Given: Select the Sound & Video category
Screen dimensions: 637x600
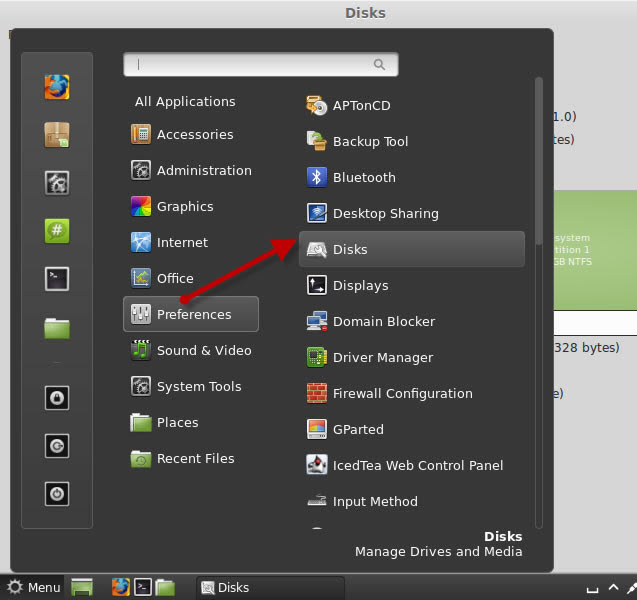Looking at the screenshot, I should [191, 350].
